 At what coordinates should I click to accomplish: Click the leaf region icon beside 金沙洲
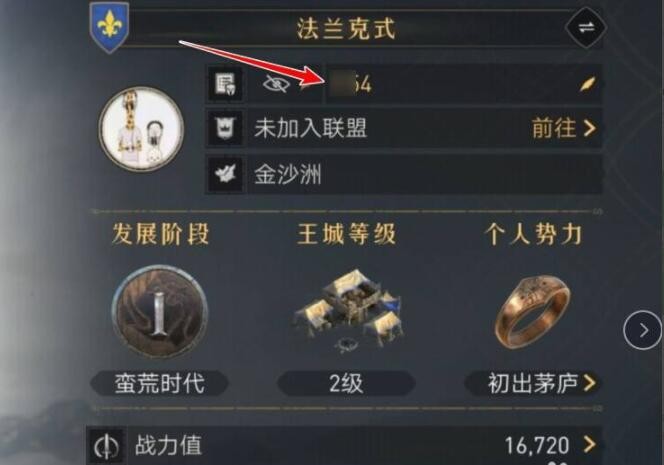click(x=225, y=173)
